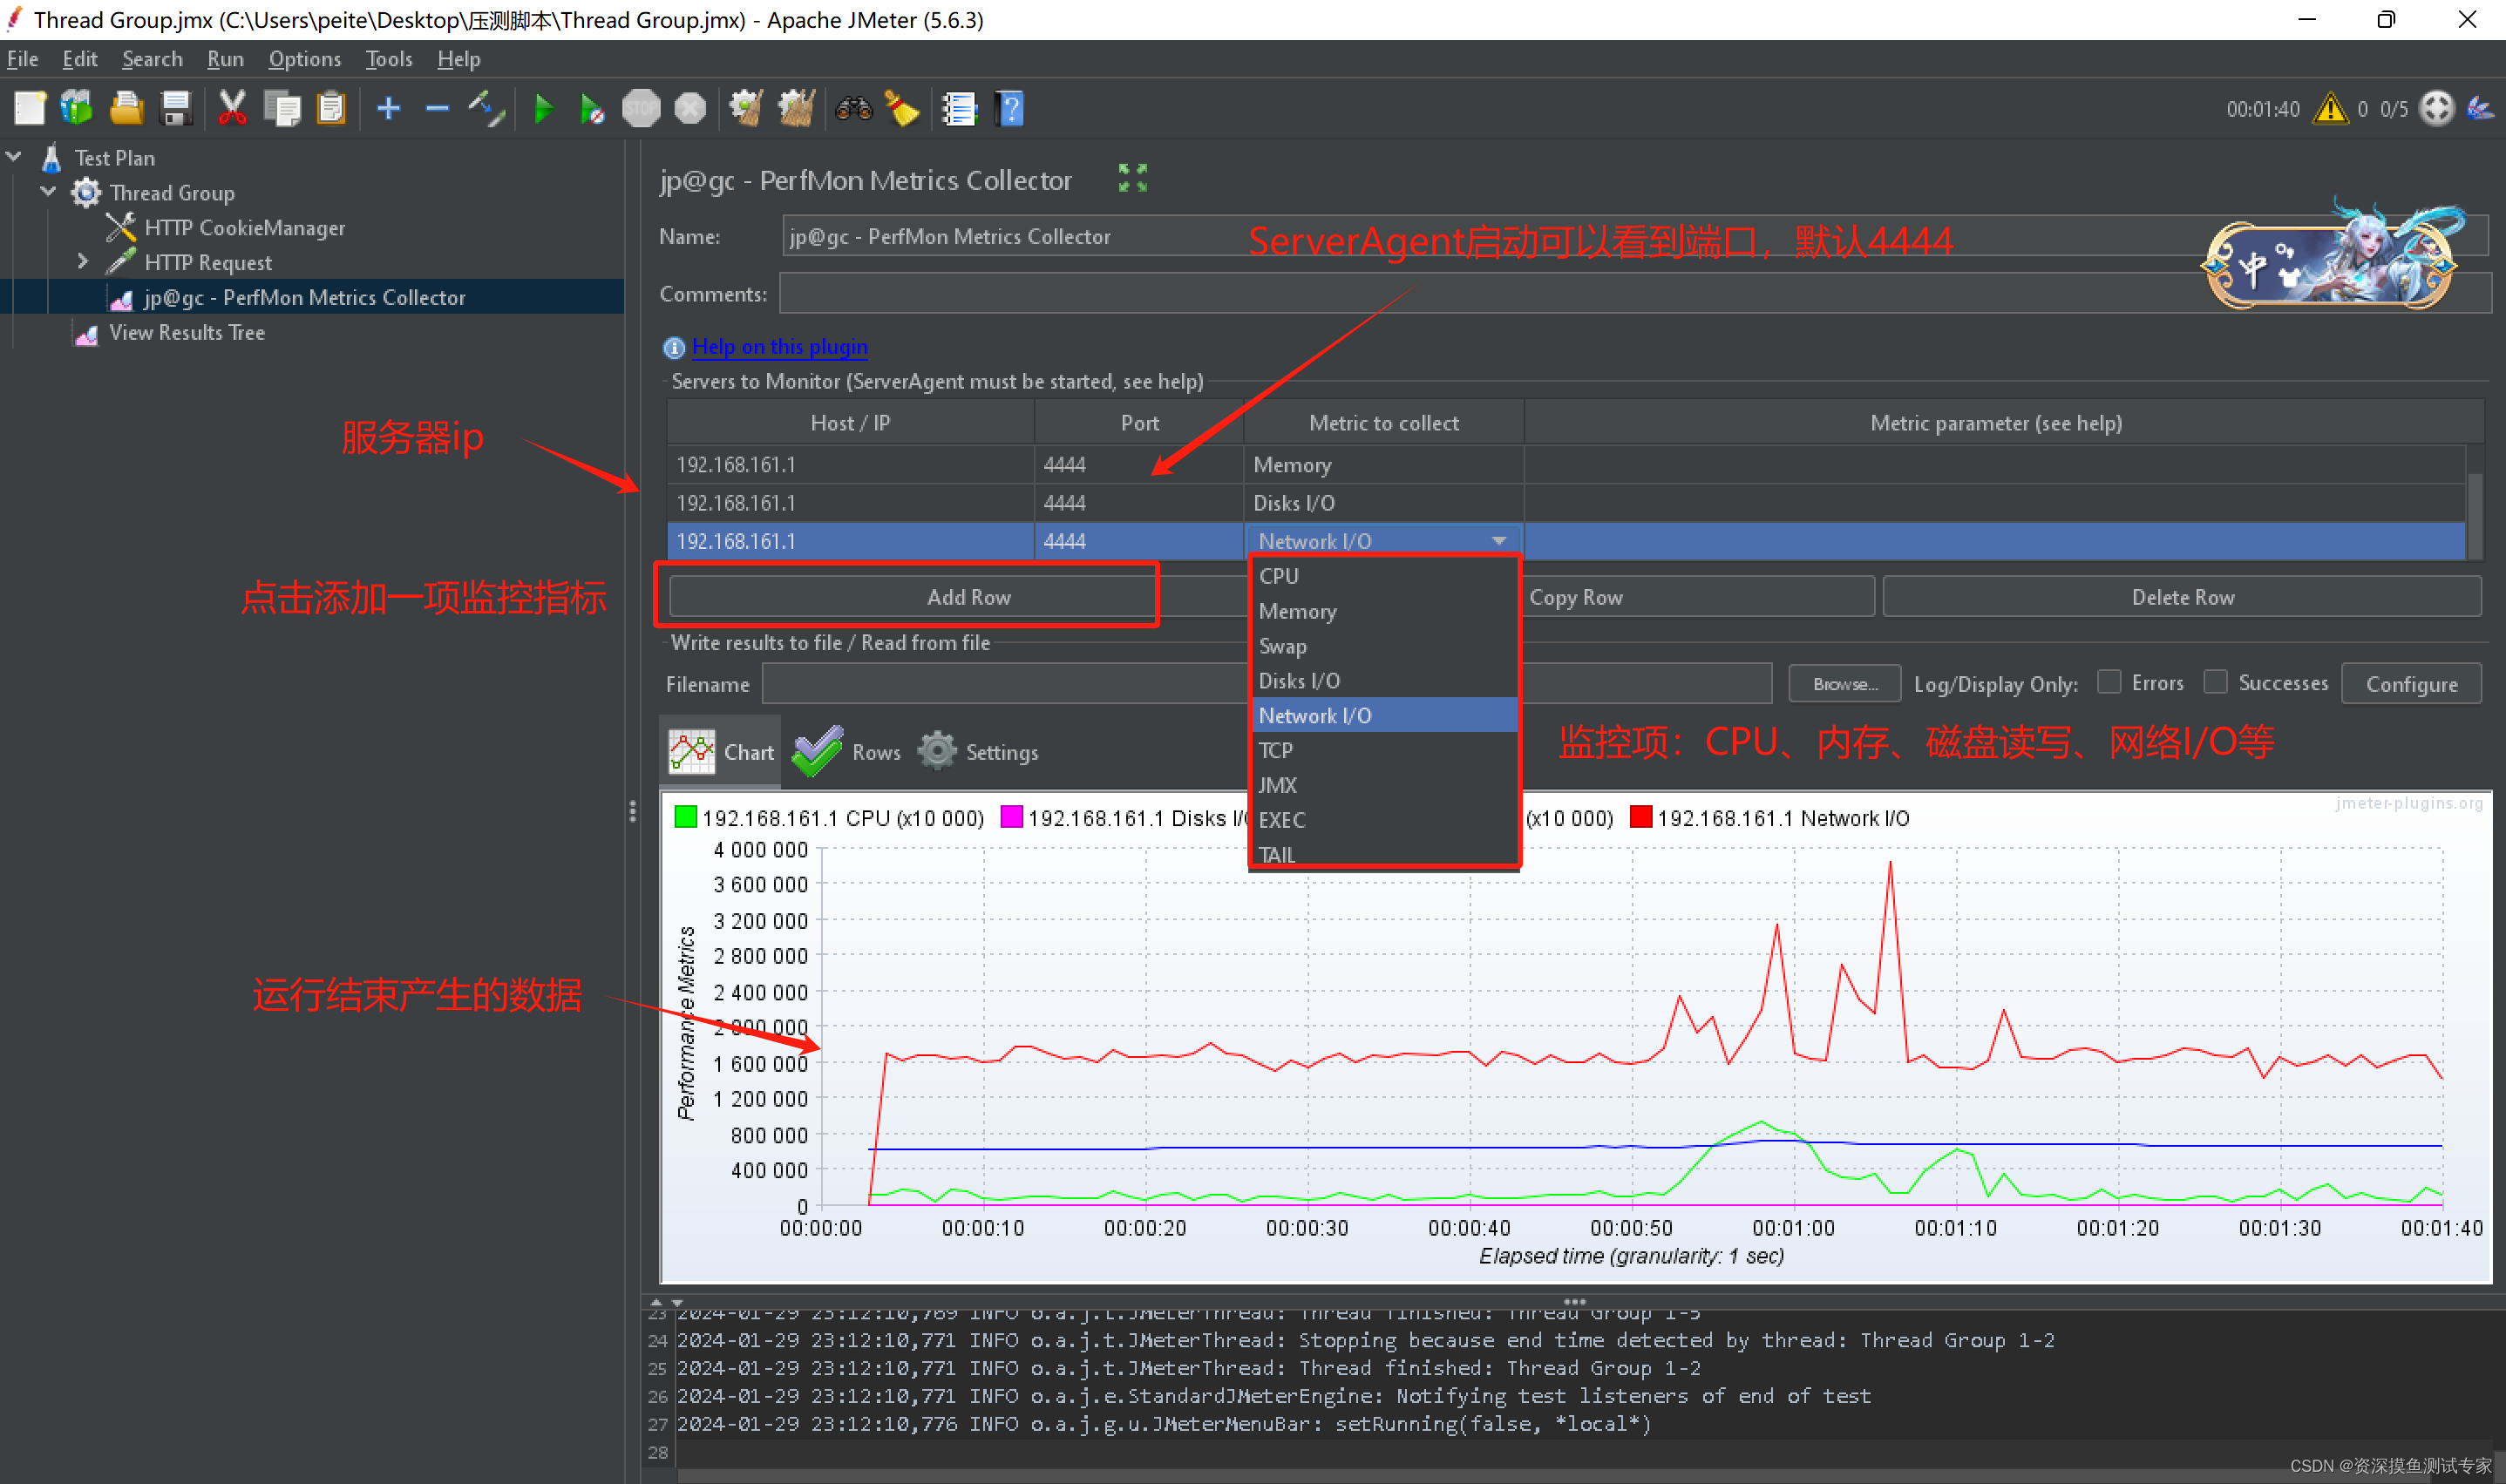The image size is (2506, 1484).
Task: Save the test plan with disk icon
Action: pyautogui.click(x=176, y=108)
